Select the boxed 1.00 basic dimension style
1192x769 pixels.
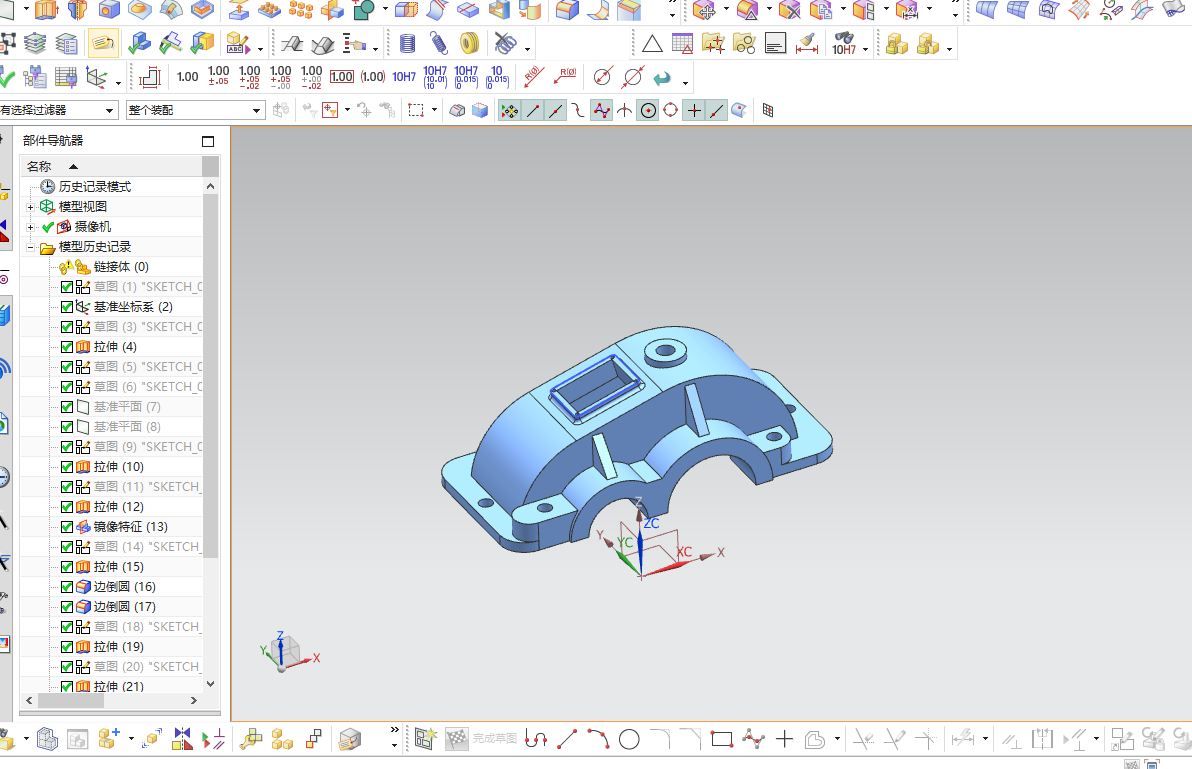342,77
